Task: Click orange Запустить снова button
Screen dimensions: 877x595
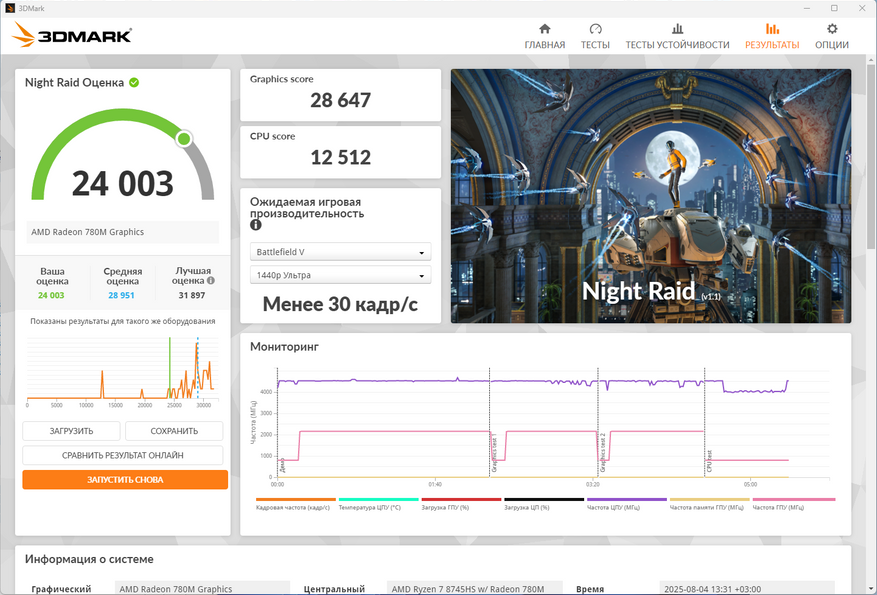Action: click(125, 480)
